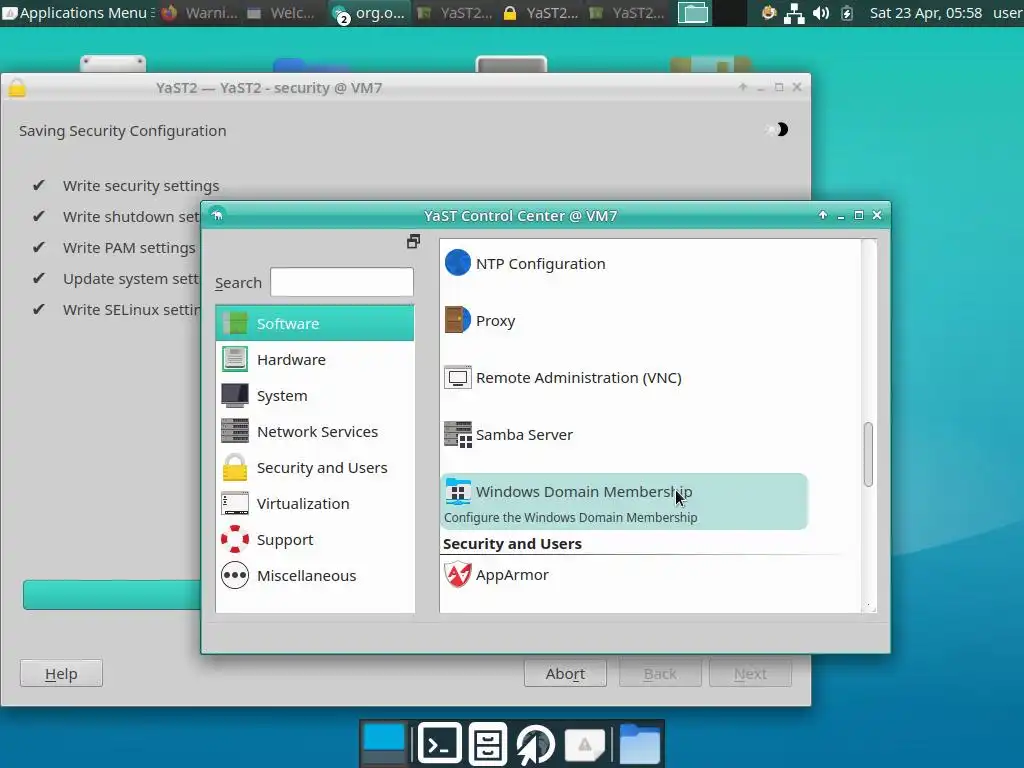The height and width of the screenshot is (768, 1024).
Task: Click the module list vertical scrollbar handle
Action: [869, 454]
